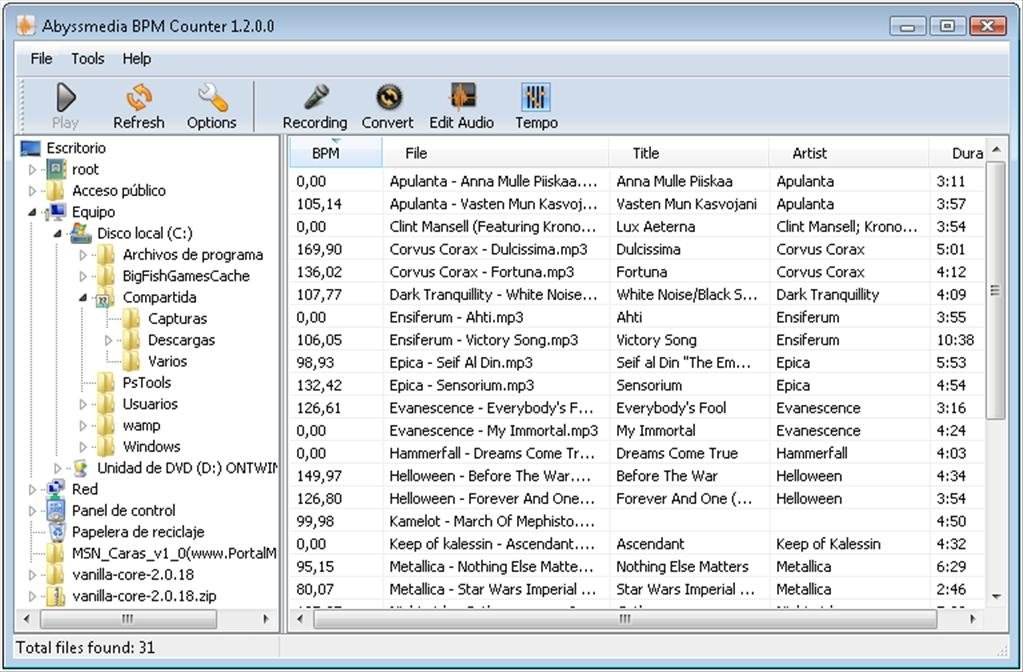Open the Tools menu
1023x672 pixels.
[87, 59]
